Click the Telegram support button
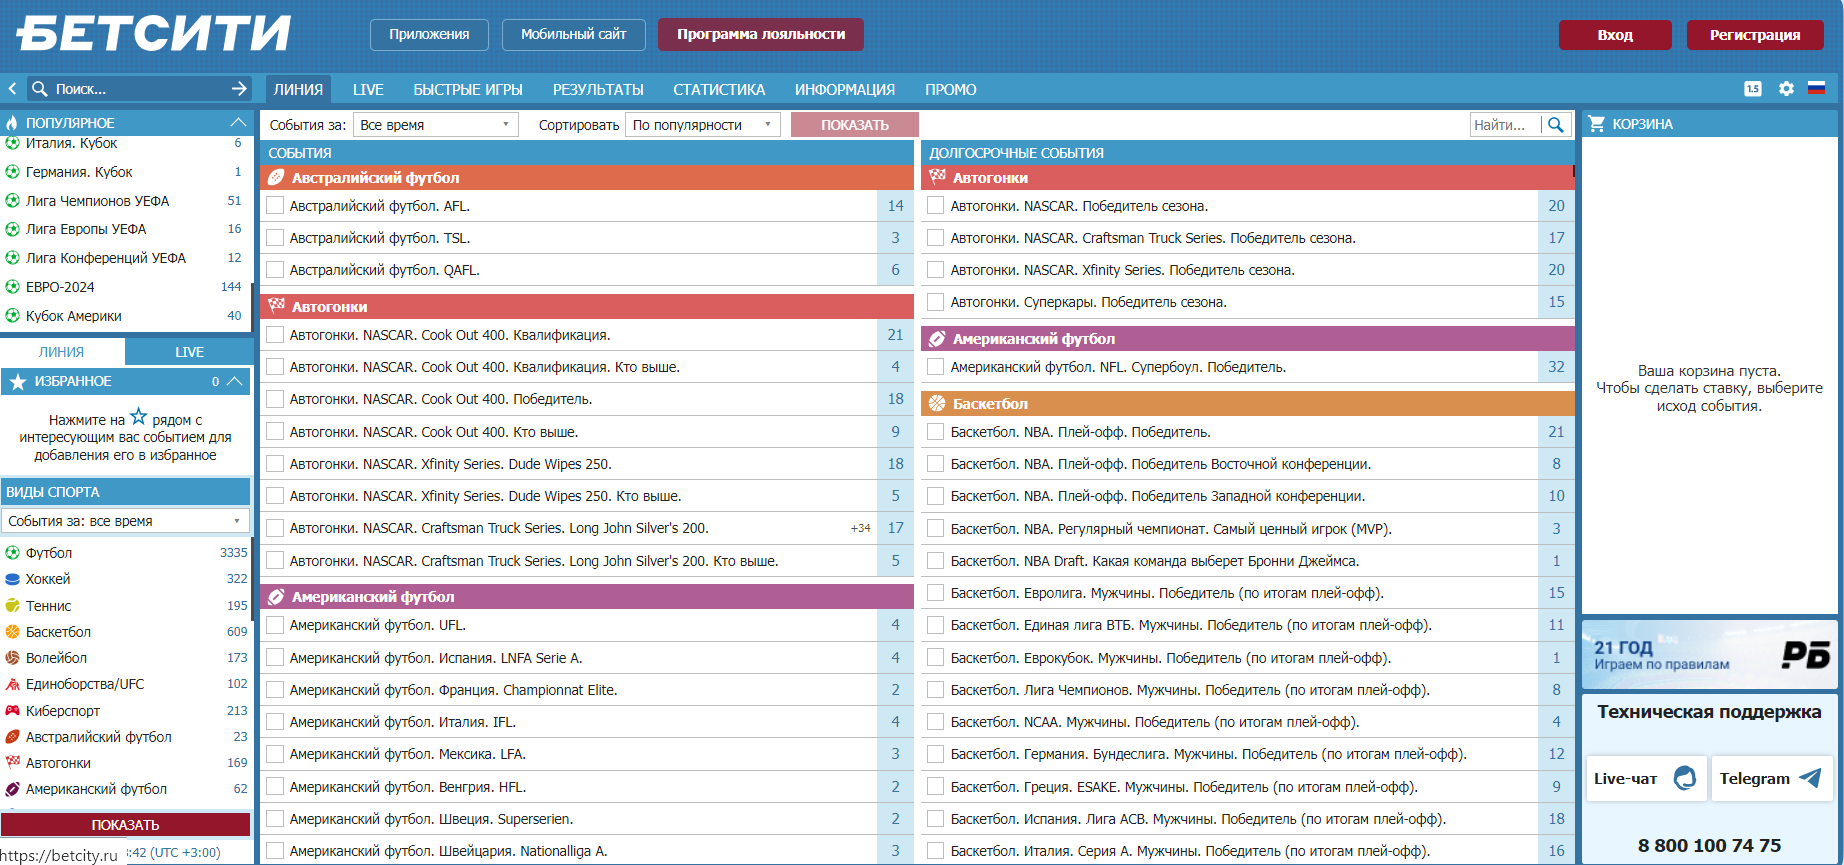 point(1770,779)
